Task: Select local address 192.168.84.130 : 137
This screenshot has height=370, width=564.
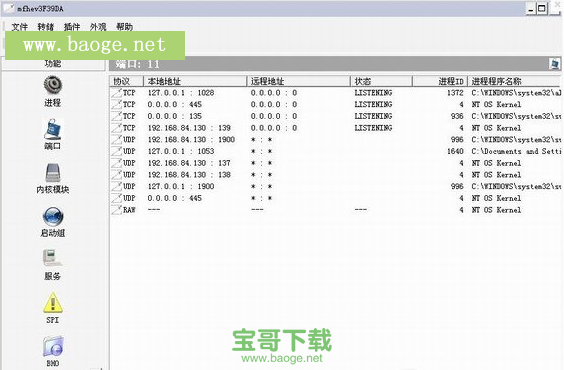Action: 189,163
